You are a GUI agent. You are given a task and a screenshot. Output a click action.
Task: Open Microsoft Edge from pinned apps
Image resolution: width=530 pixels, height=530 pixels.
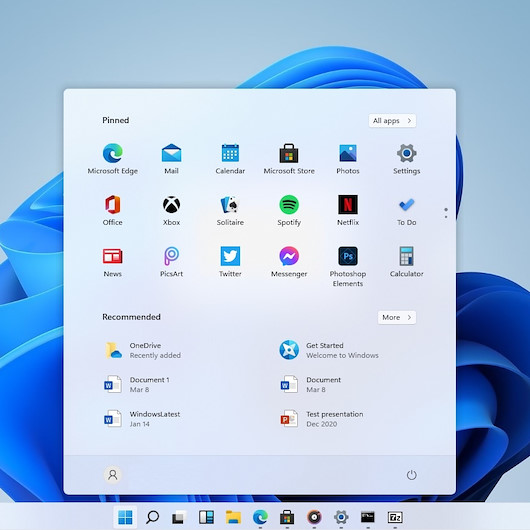click(x=113, y=159)
